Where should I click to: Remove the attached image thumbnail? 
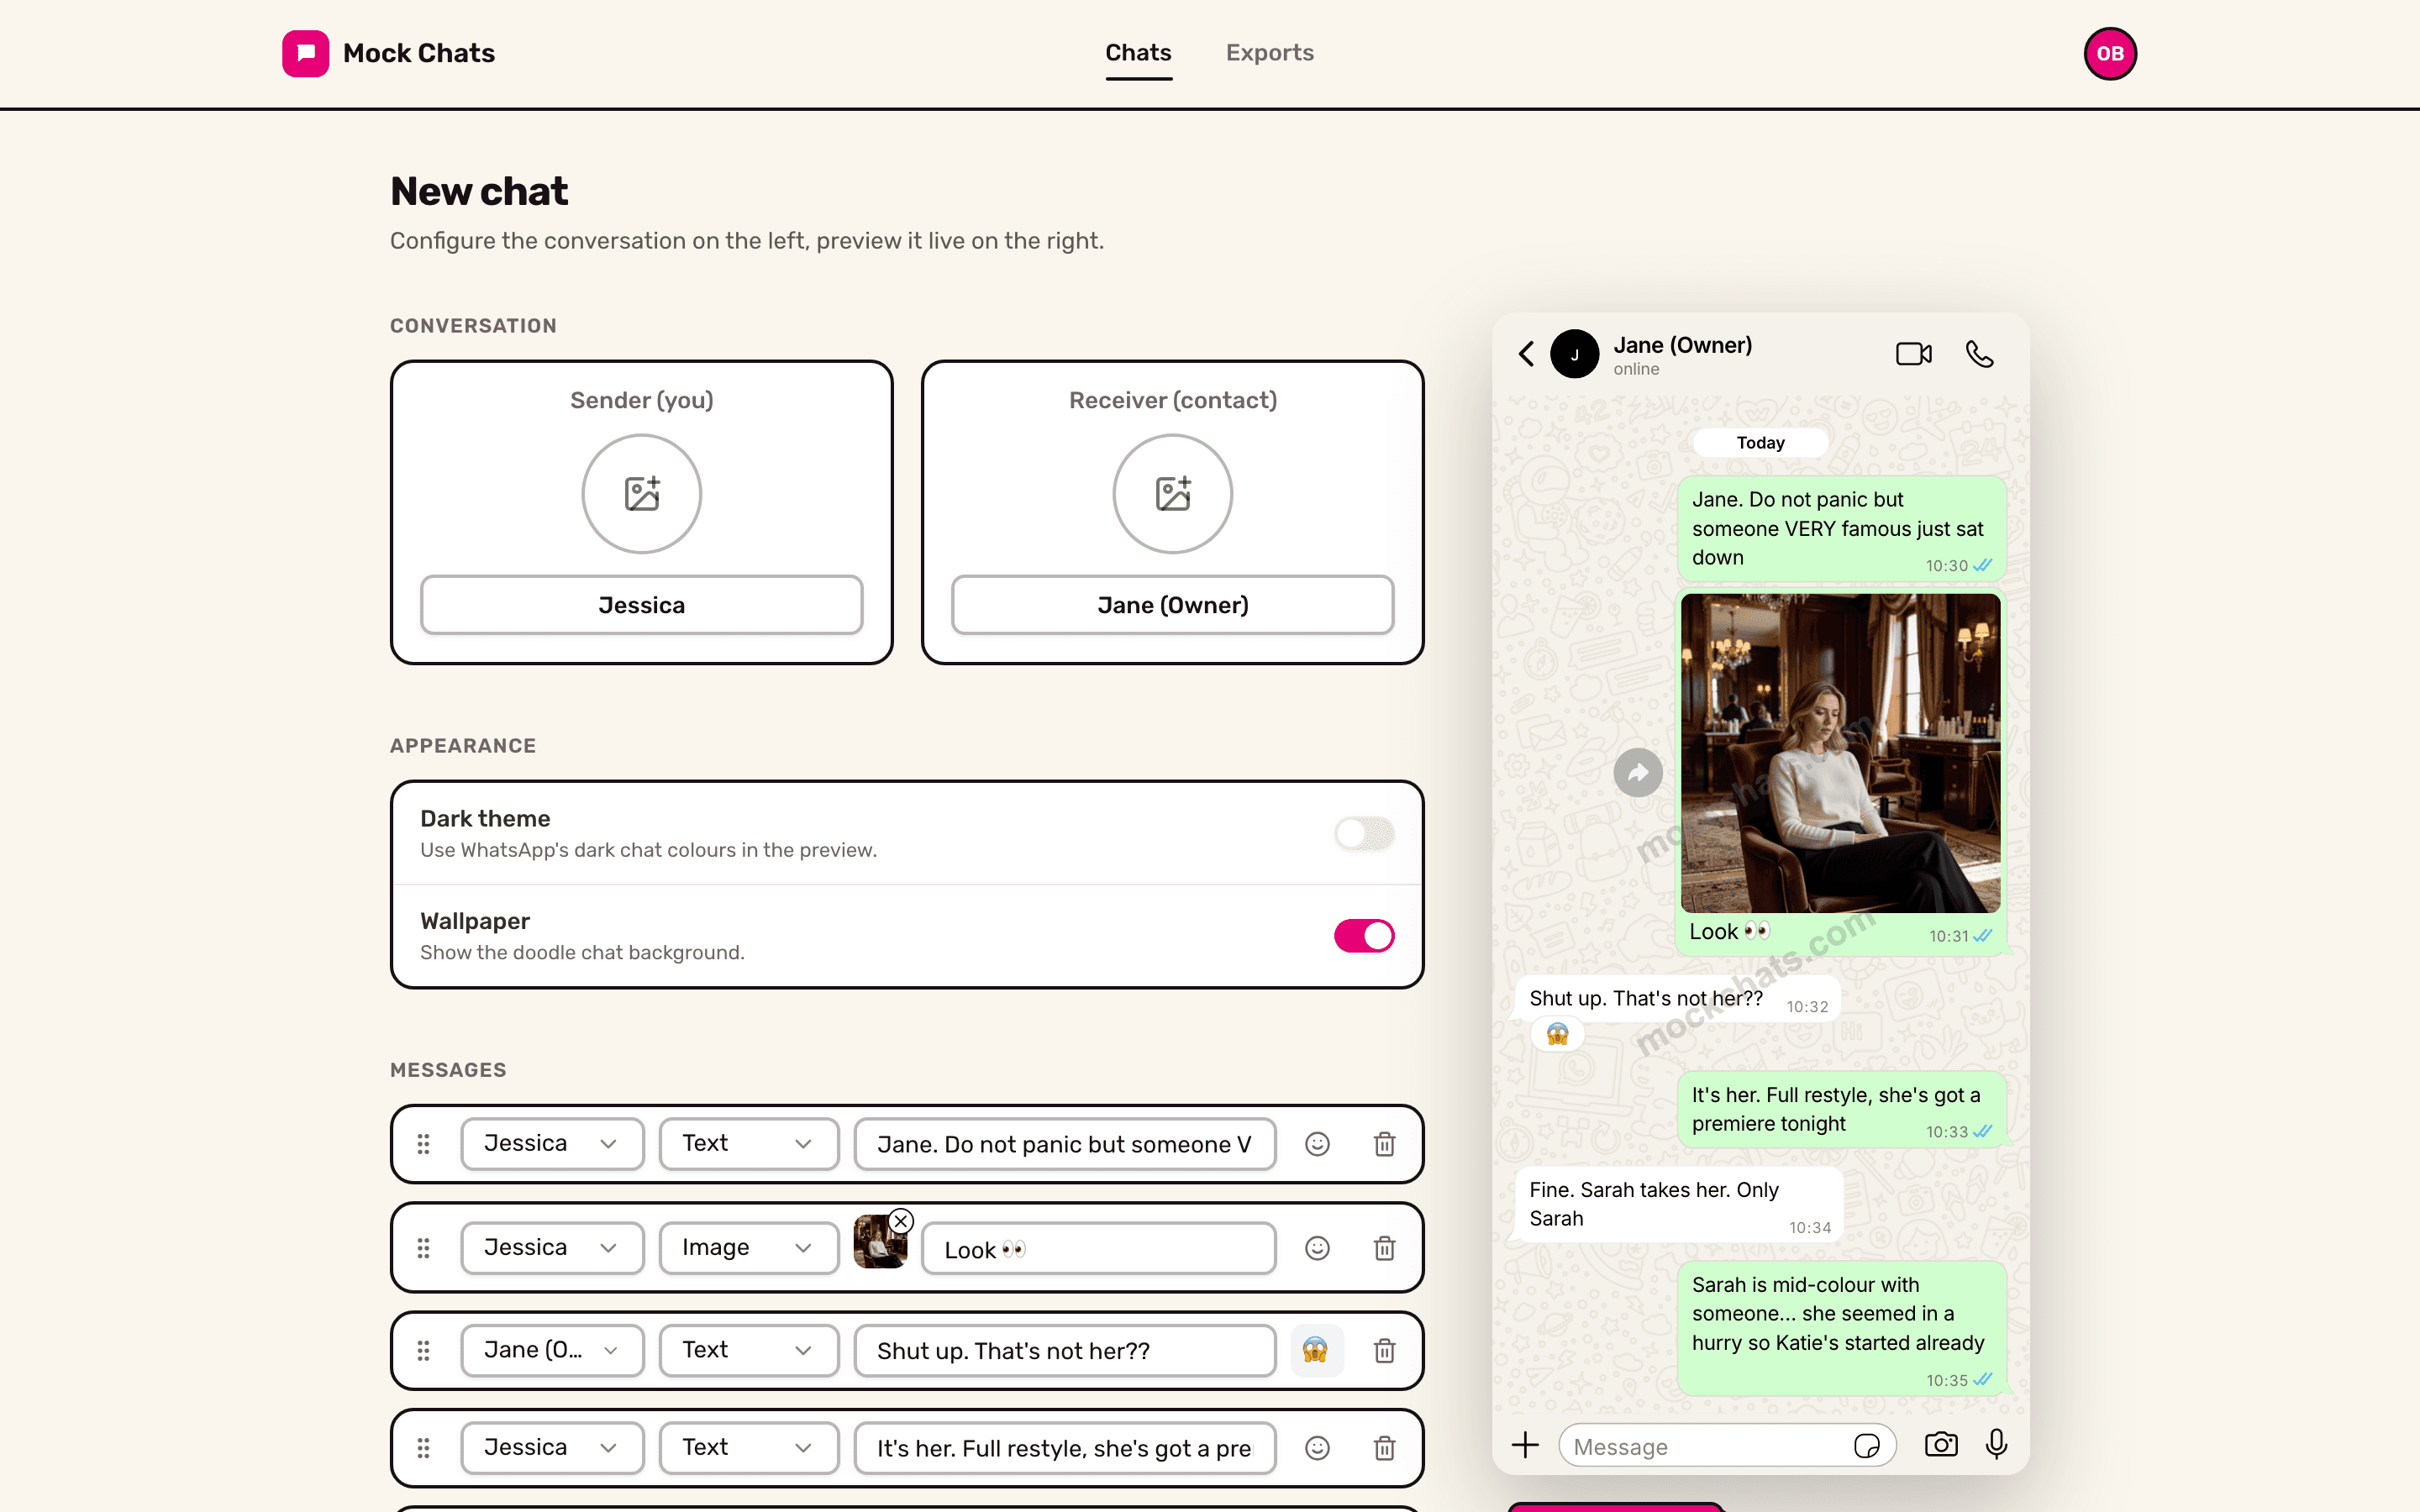(x=901, y=1221)
